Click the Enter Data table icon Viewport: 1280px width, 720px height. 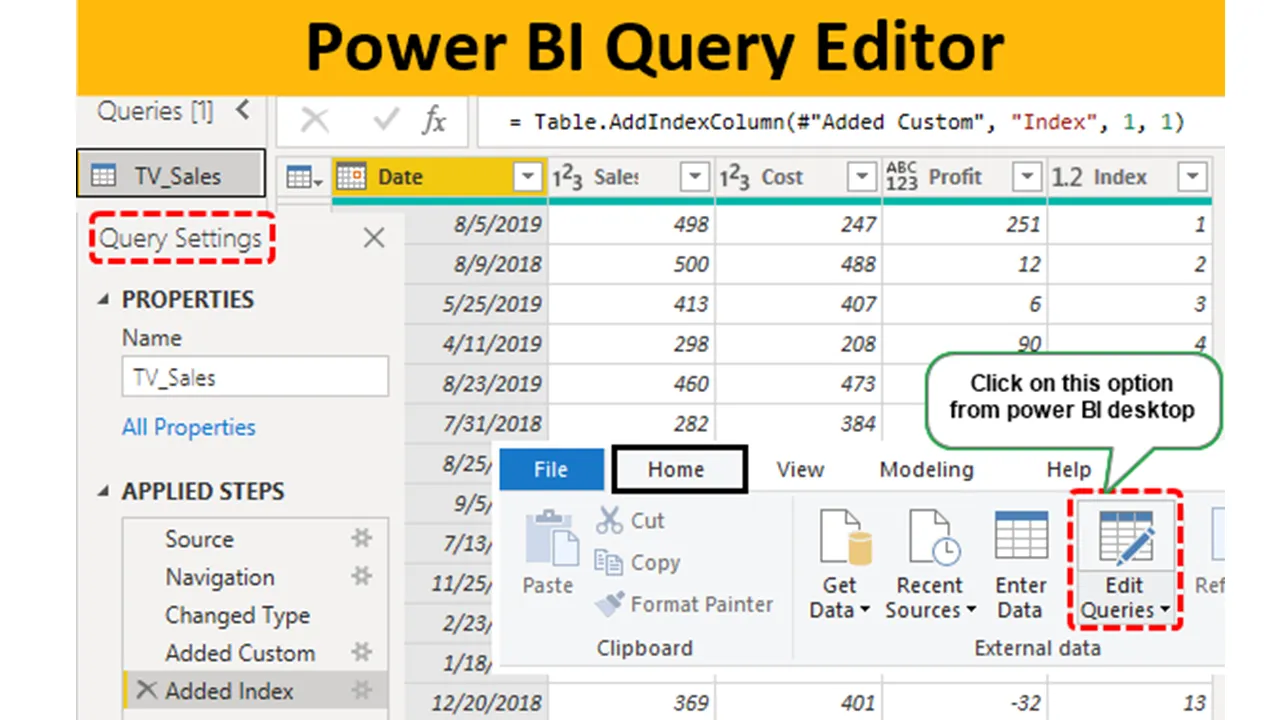click(x=1020, y=540)
